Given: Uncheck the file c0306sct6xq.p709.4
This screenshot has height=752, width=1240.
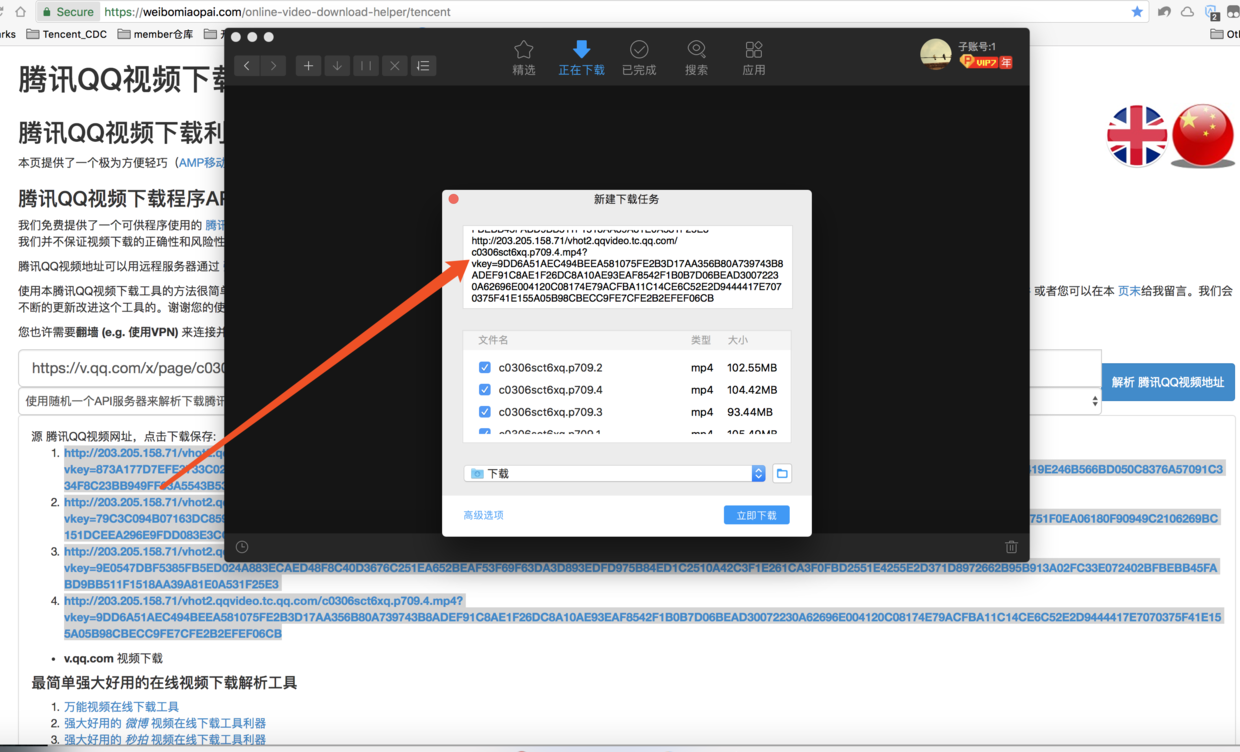Looking at the screenshot, I should pyautogui.click(x=485, y=390).
